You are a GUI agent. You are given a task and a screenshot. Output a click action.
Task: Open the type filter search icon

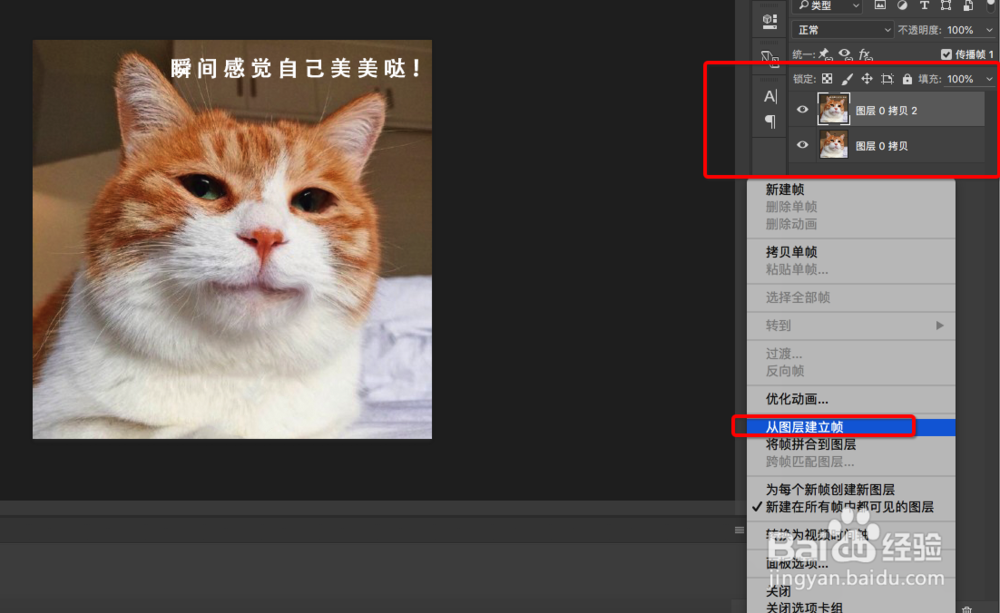click(x=802, y=6)
